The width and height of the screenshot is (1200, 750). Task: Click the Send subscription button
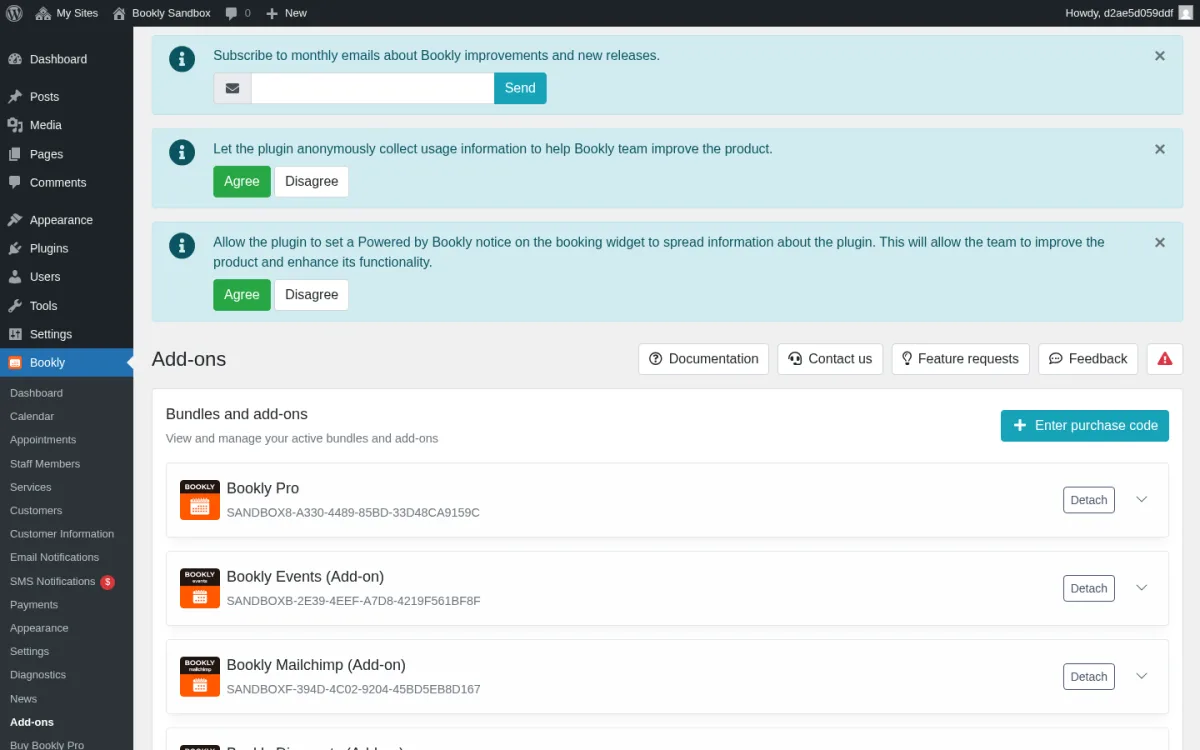520,88
